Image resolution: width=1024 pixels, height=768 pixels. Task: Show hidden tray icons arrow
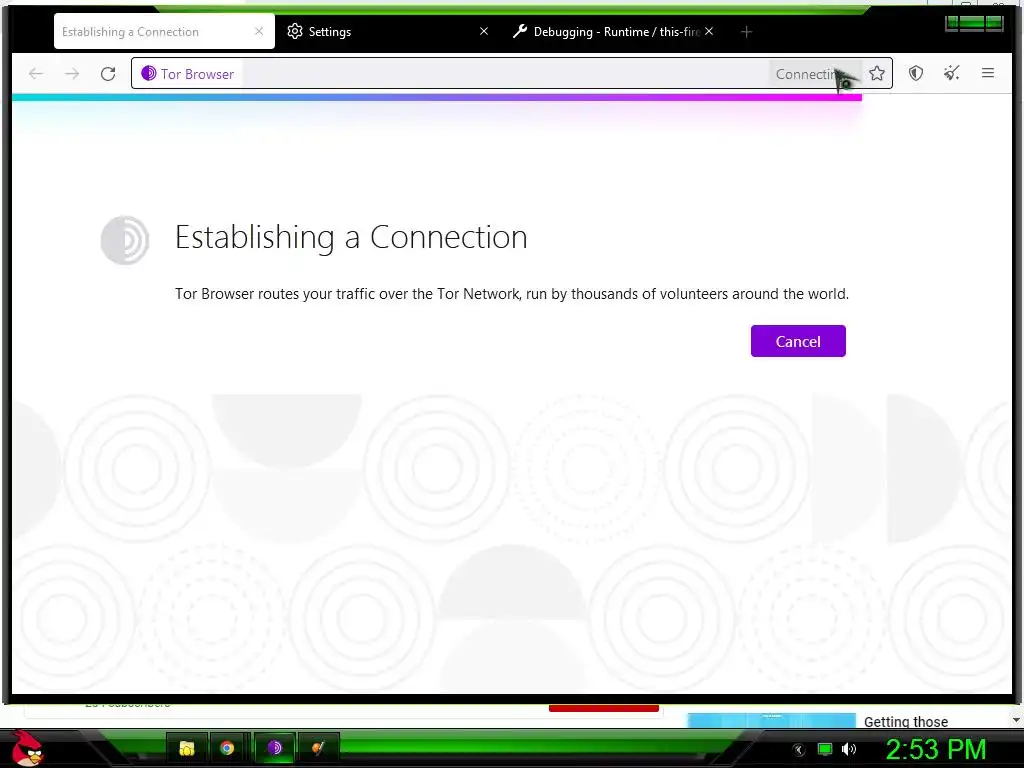(799, 750)
